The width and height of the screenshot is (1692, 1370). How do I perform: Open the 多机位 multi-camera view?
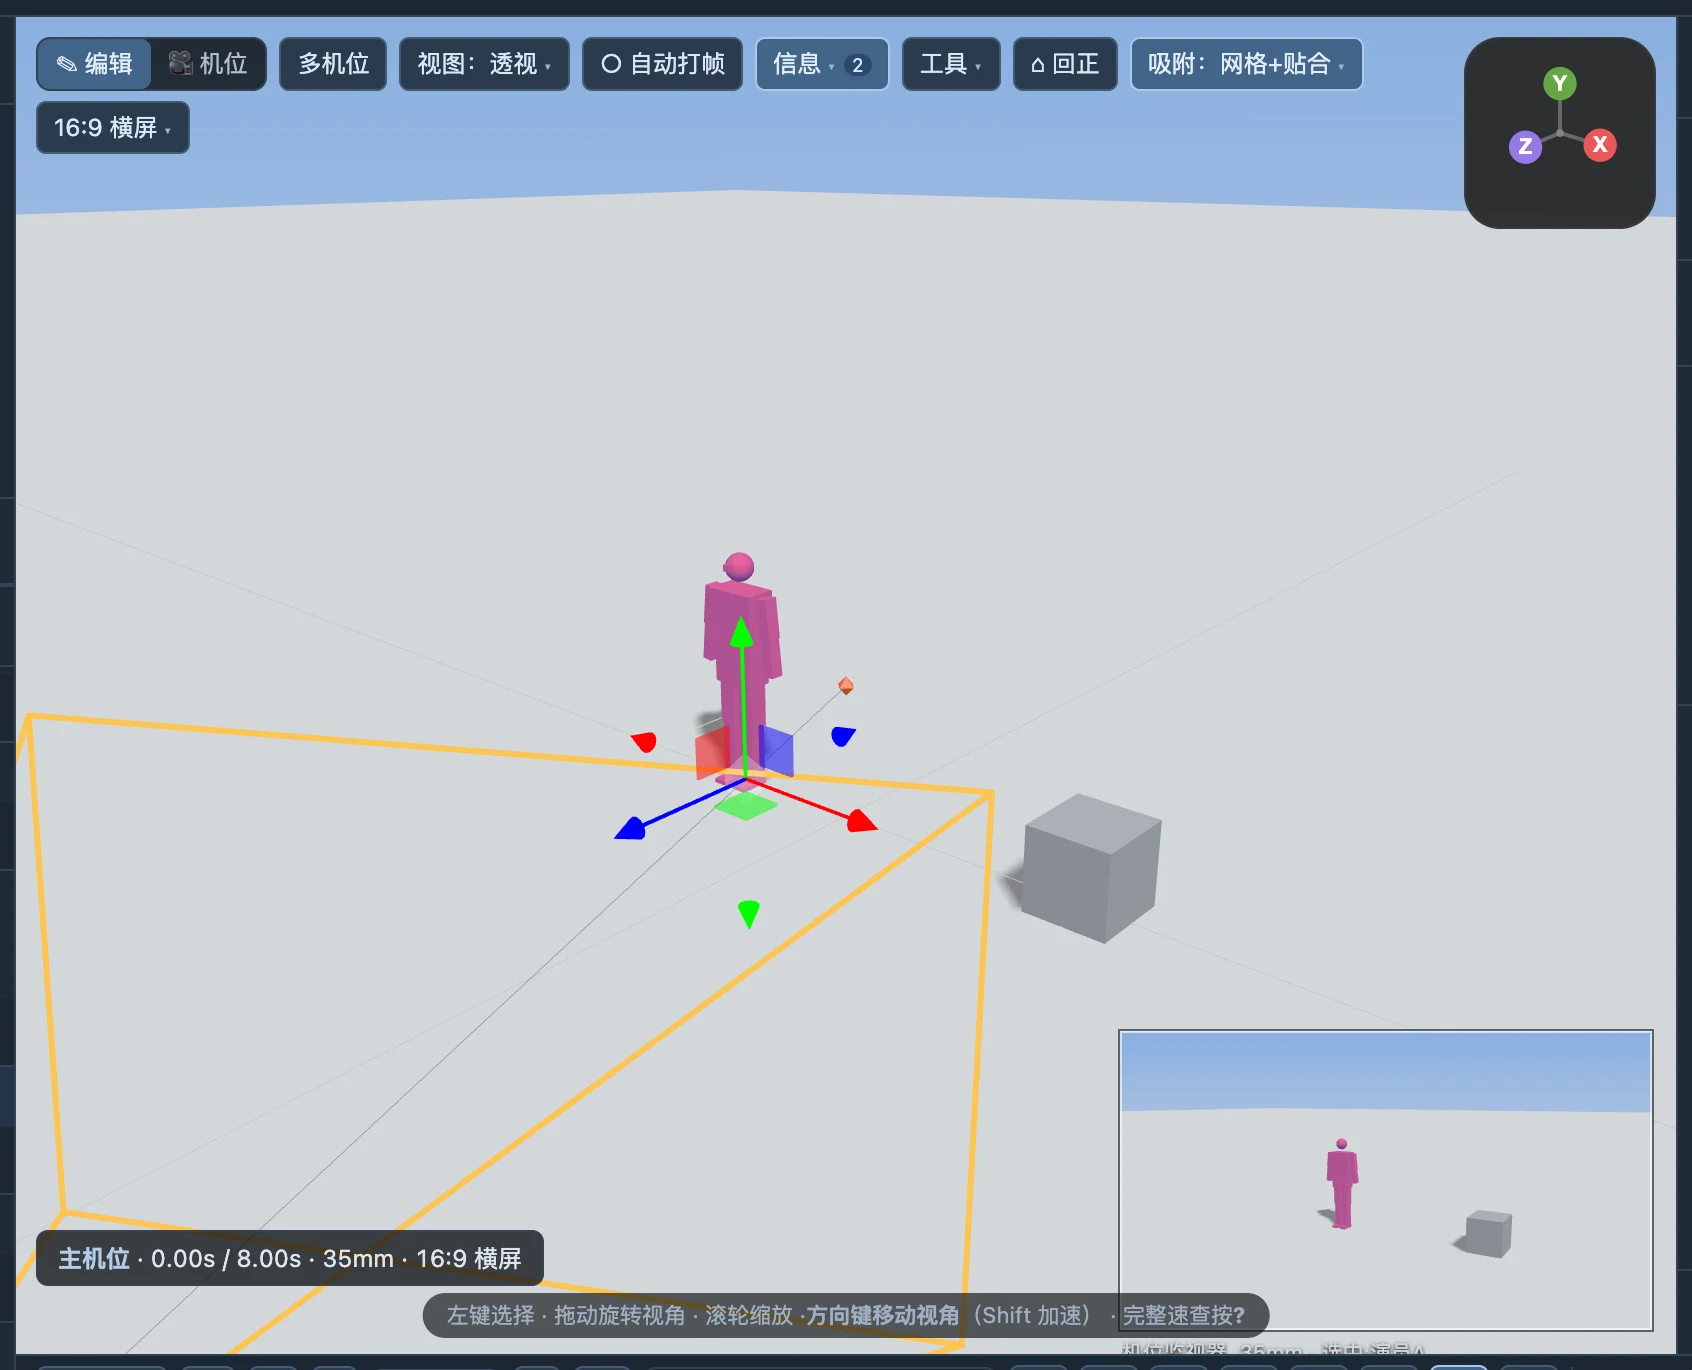point(333,64)
